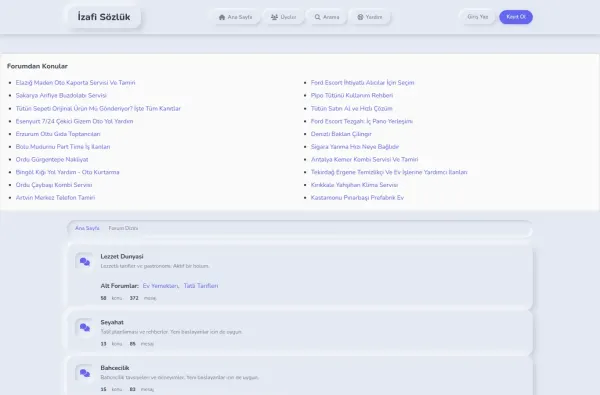This screenshot has width=600, height=395.
Task: Open Tütün Sepeti Orijinal Ürün topic
Action: point(98,108)
